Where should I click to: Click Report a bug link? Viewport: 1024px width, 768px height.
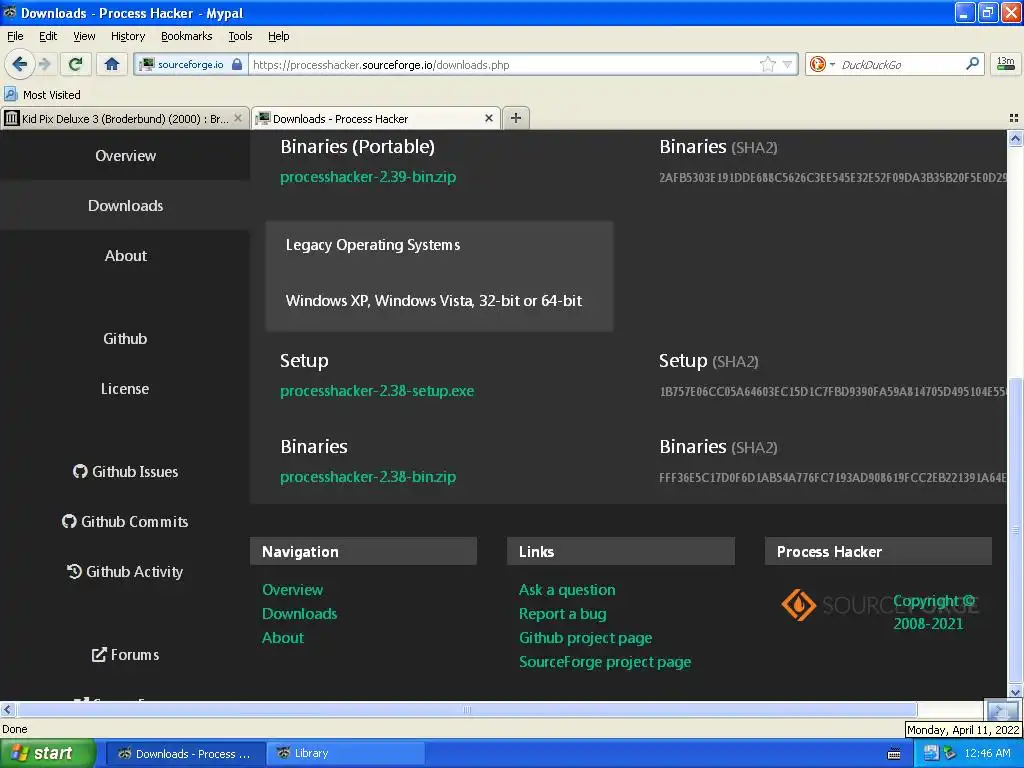tap(562, 614)
